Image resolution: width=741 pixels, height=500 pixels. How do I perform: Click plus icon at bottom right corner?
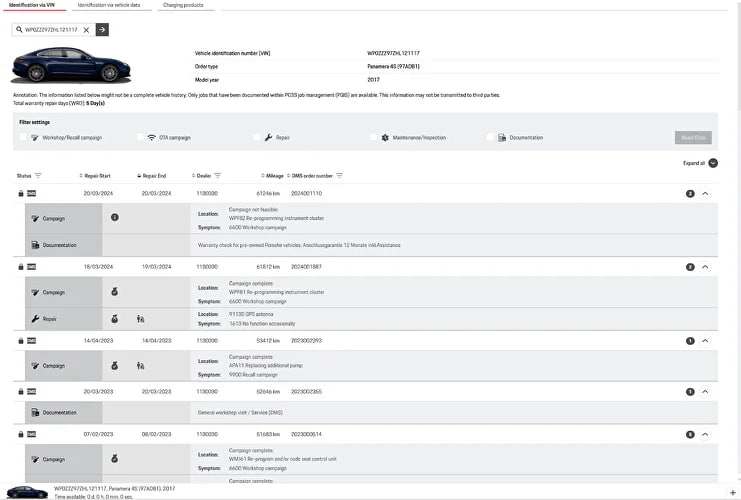pos(732,493)
